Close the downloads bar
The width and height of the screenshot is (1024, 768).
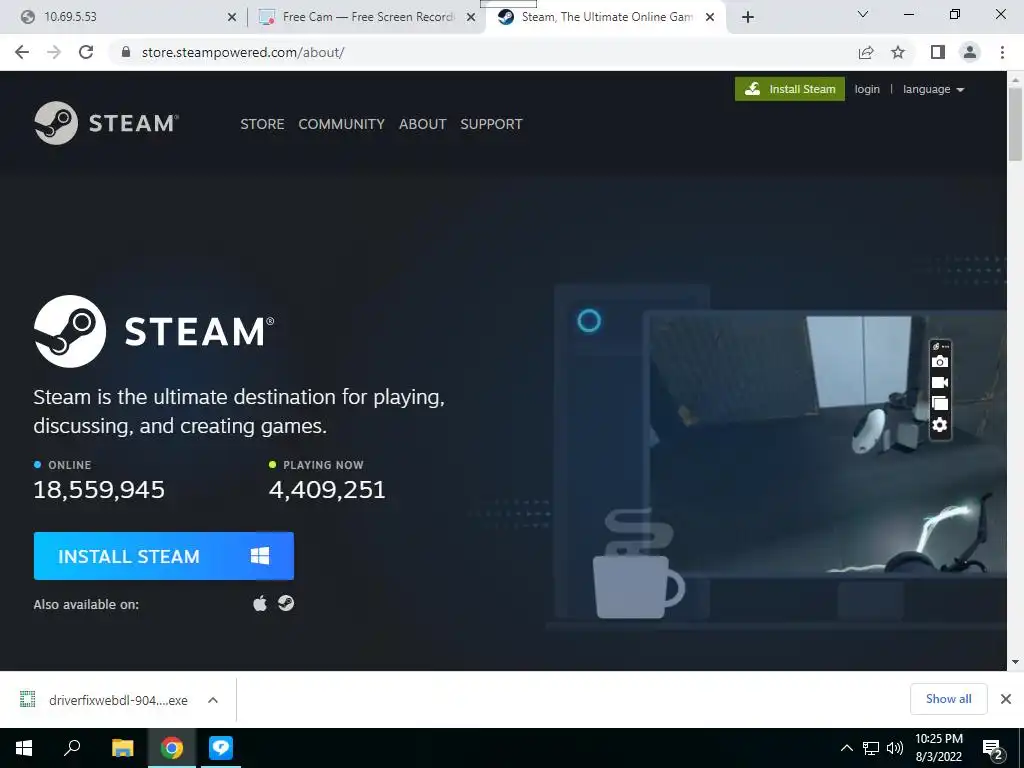[x=1006, y=699]
